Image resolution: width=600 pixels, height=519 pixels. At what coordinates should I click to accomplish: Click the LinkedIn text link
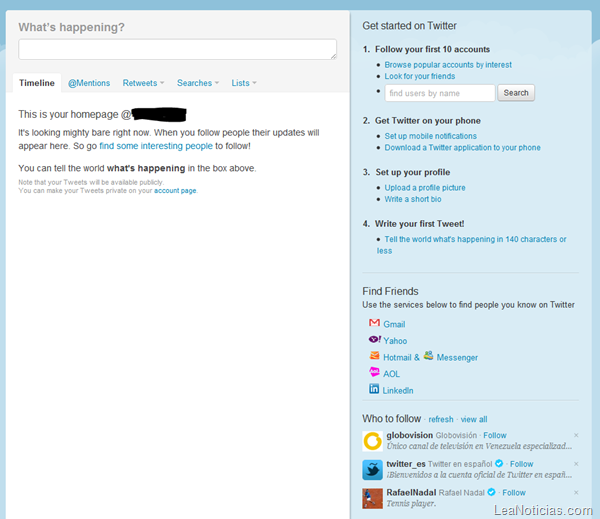point(398,390)
